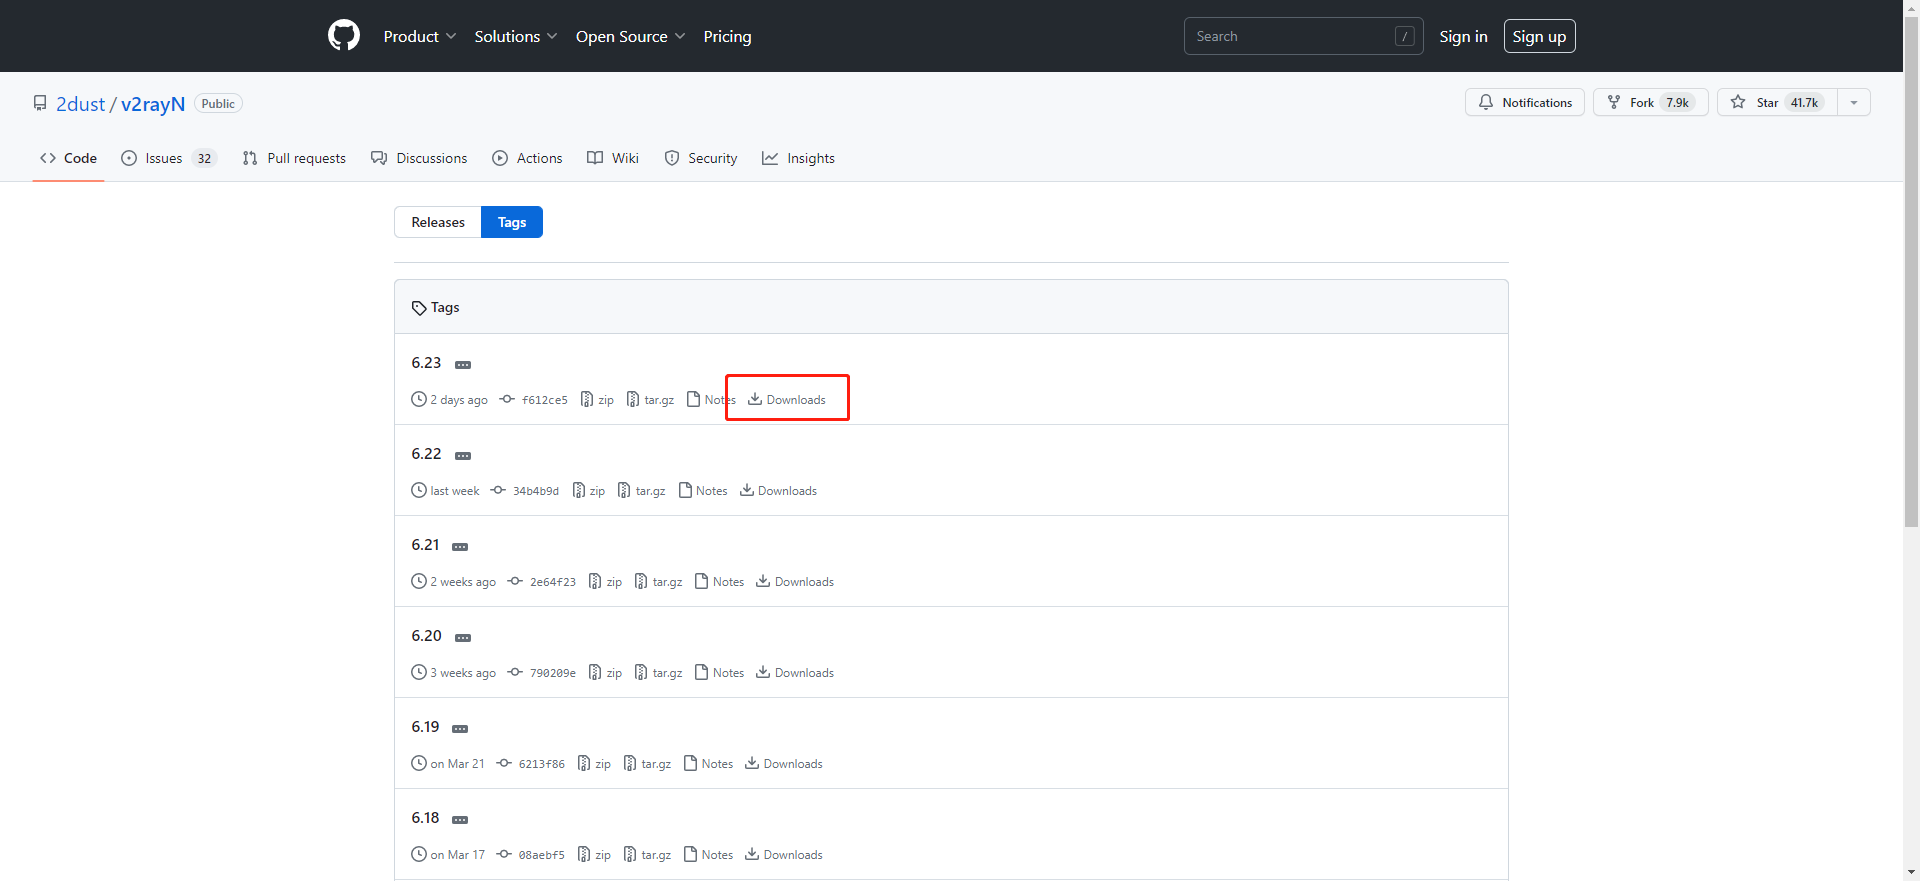Viewport: 1920px width, 881px height.
Task: Open the v2rayN repository link
Action: tap(153, 104)
